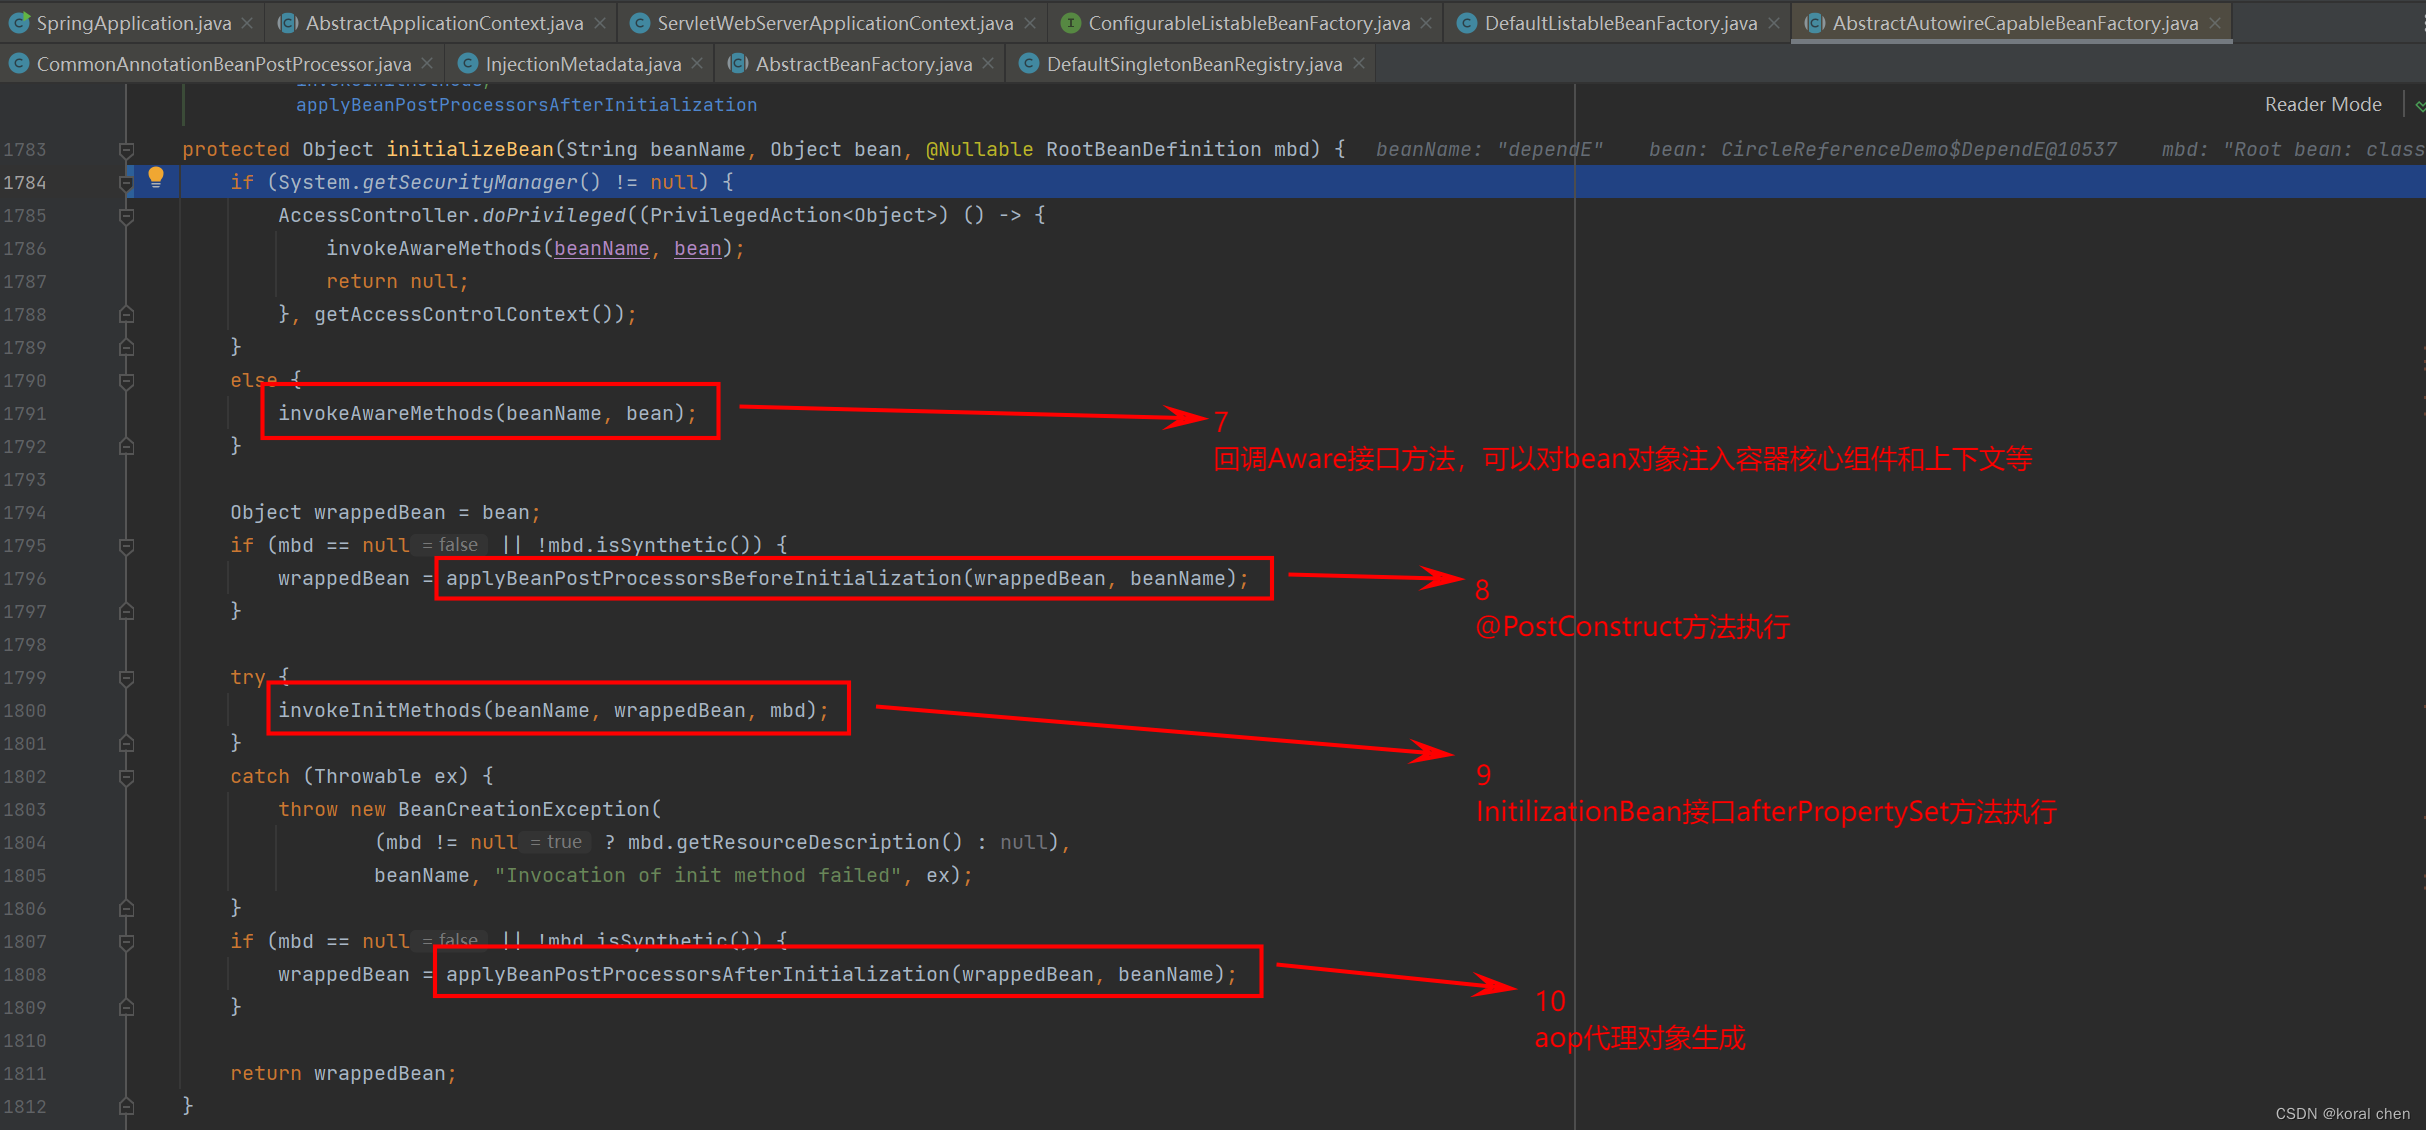The height and width of the screenshot is (1130, 2426).
Task: Click the yellow intention light bulb on line 1784
Action: 156,178
